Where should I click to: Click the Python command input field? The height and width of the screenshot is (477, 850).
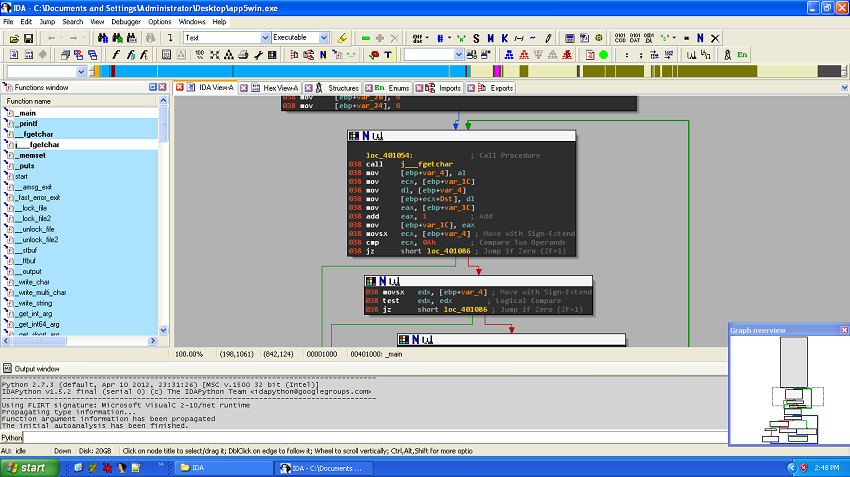coord(375,437)
